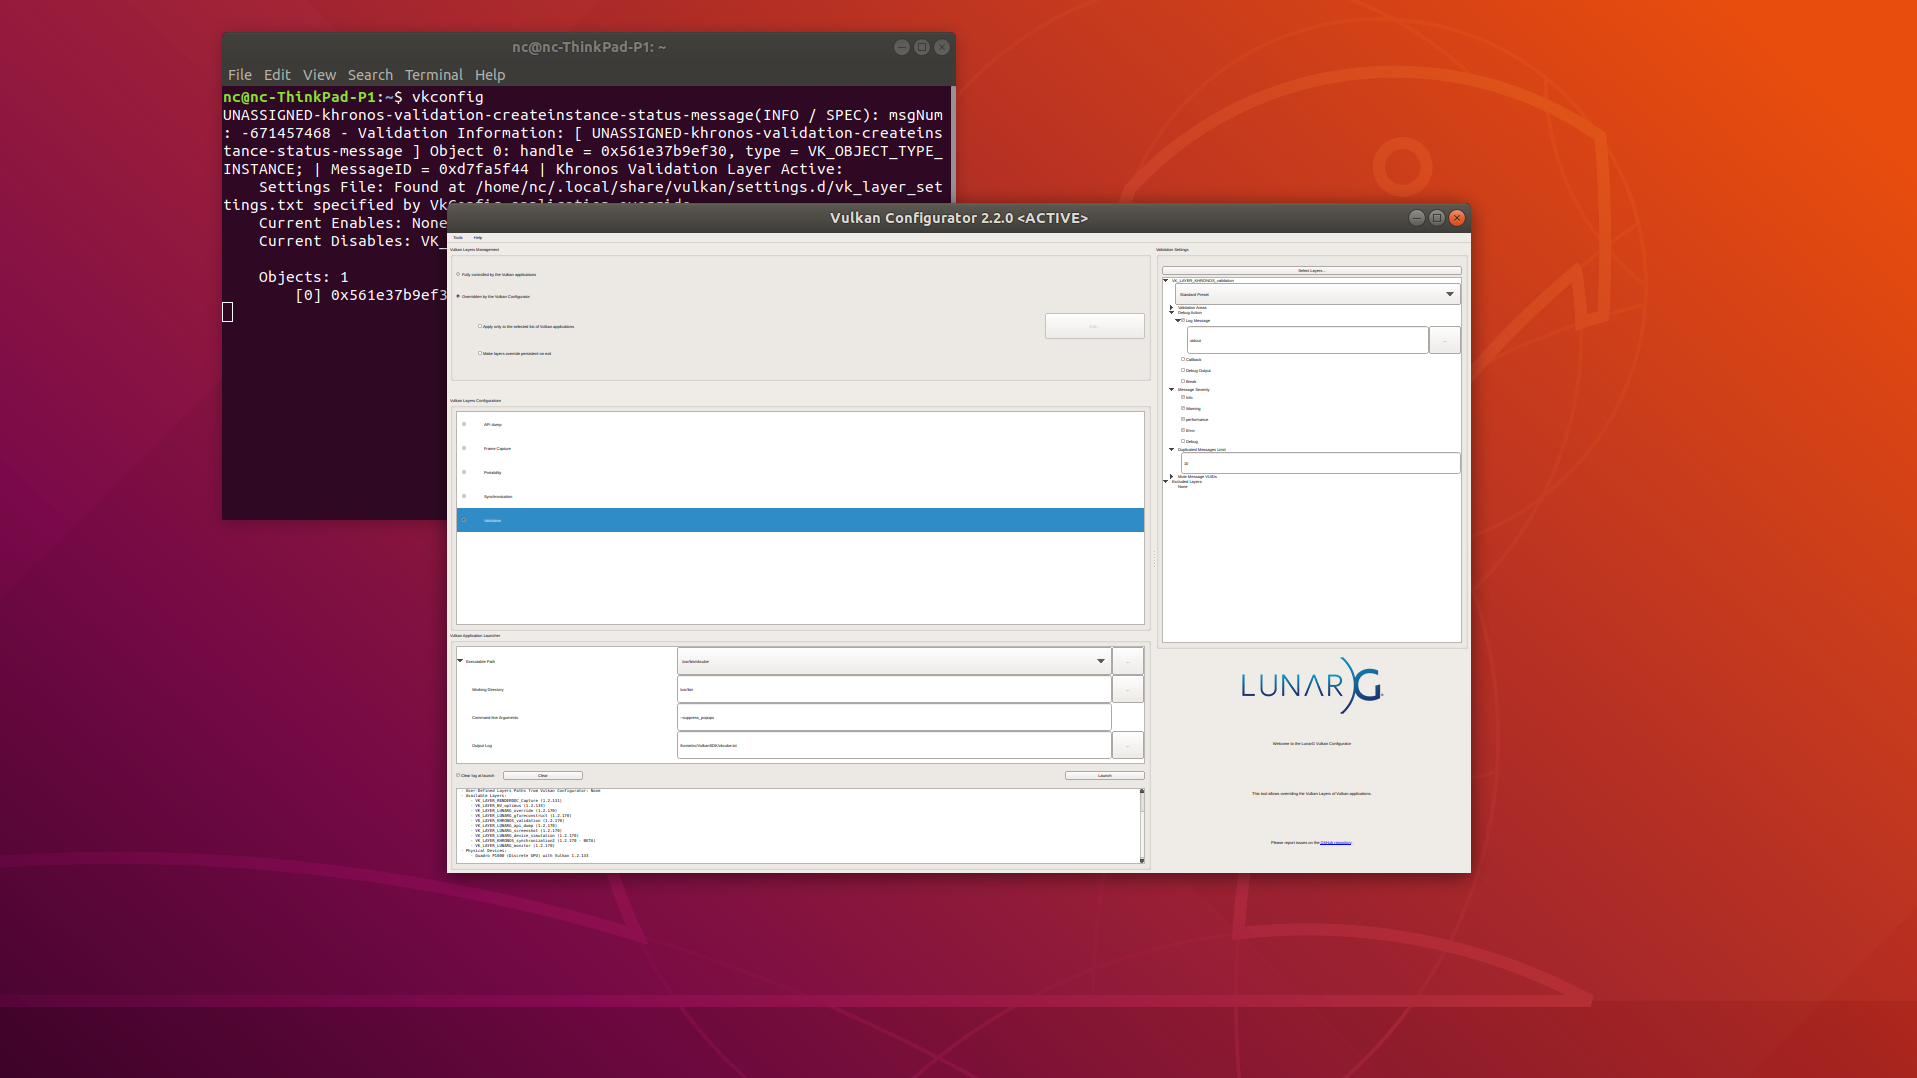Enable the Debug message severity checkbox

coord(1183,440)
